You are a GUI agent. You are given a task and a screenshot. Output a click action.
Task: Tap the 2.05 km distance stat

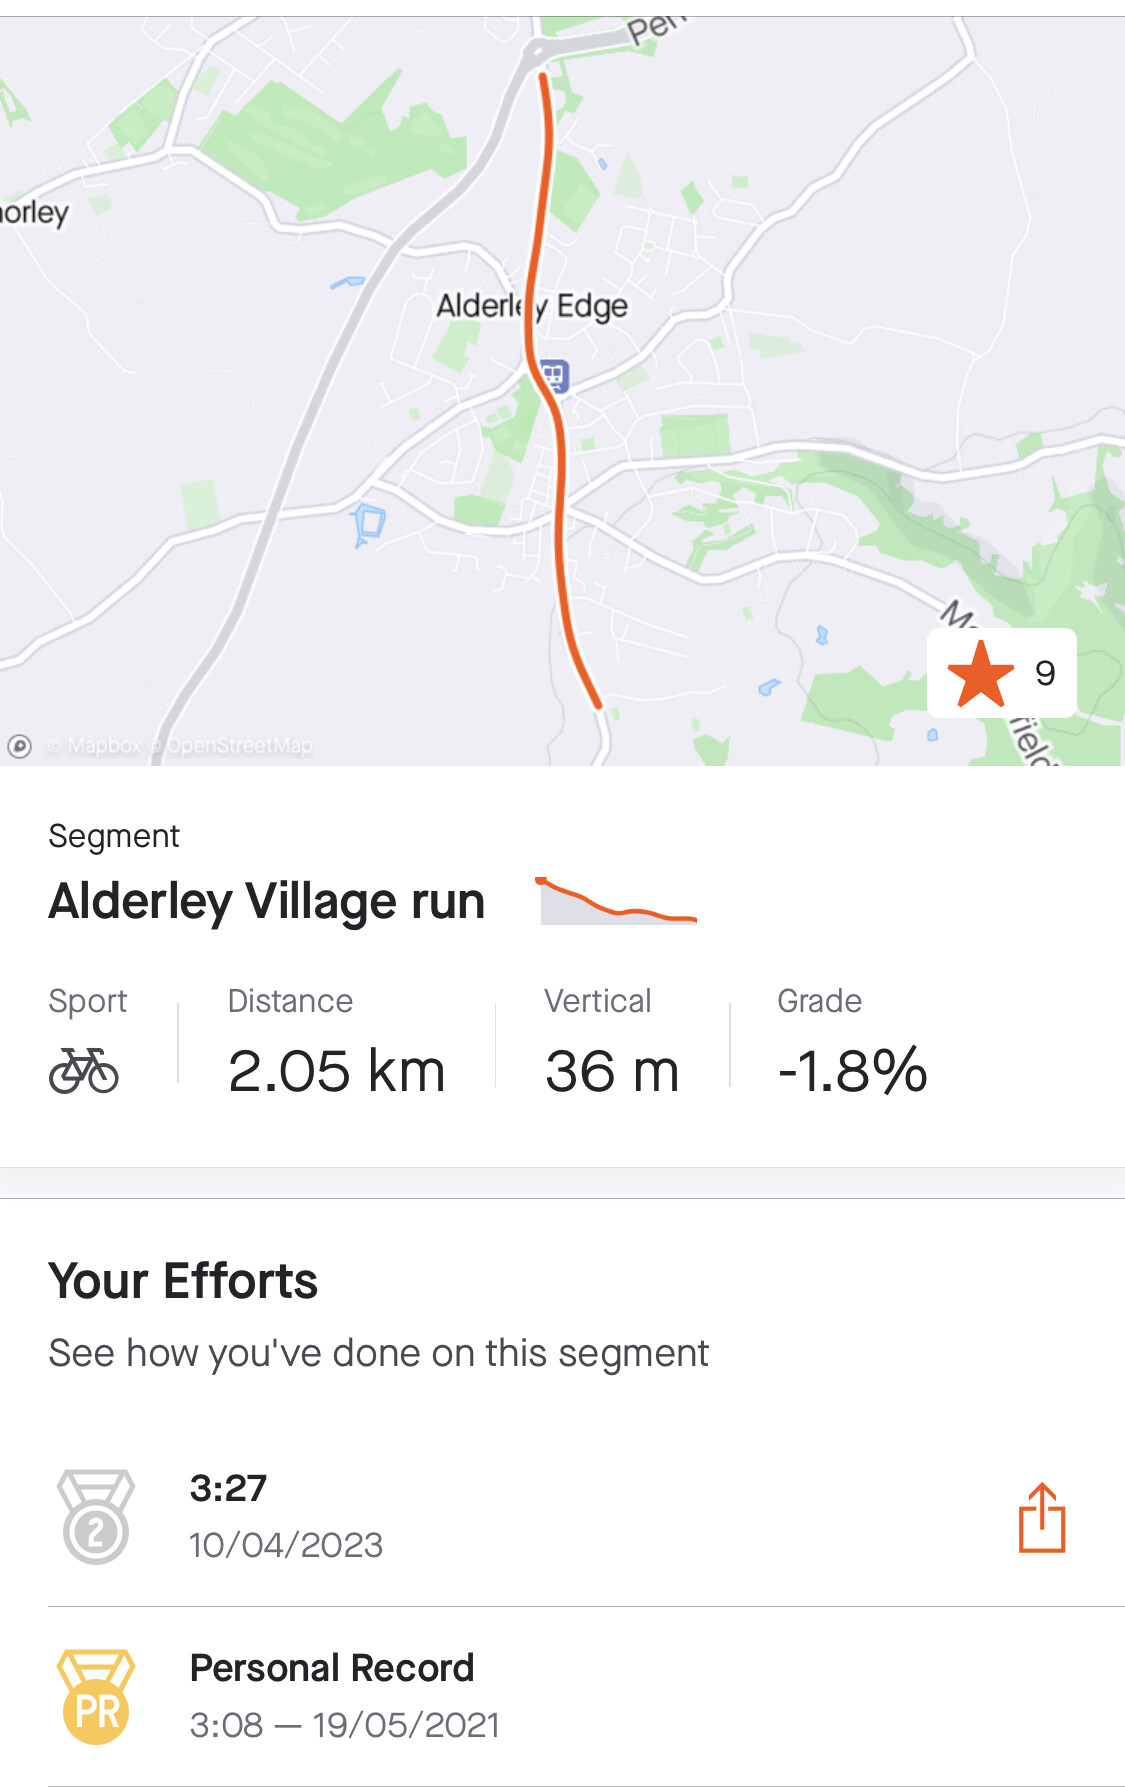(336, 1071)
